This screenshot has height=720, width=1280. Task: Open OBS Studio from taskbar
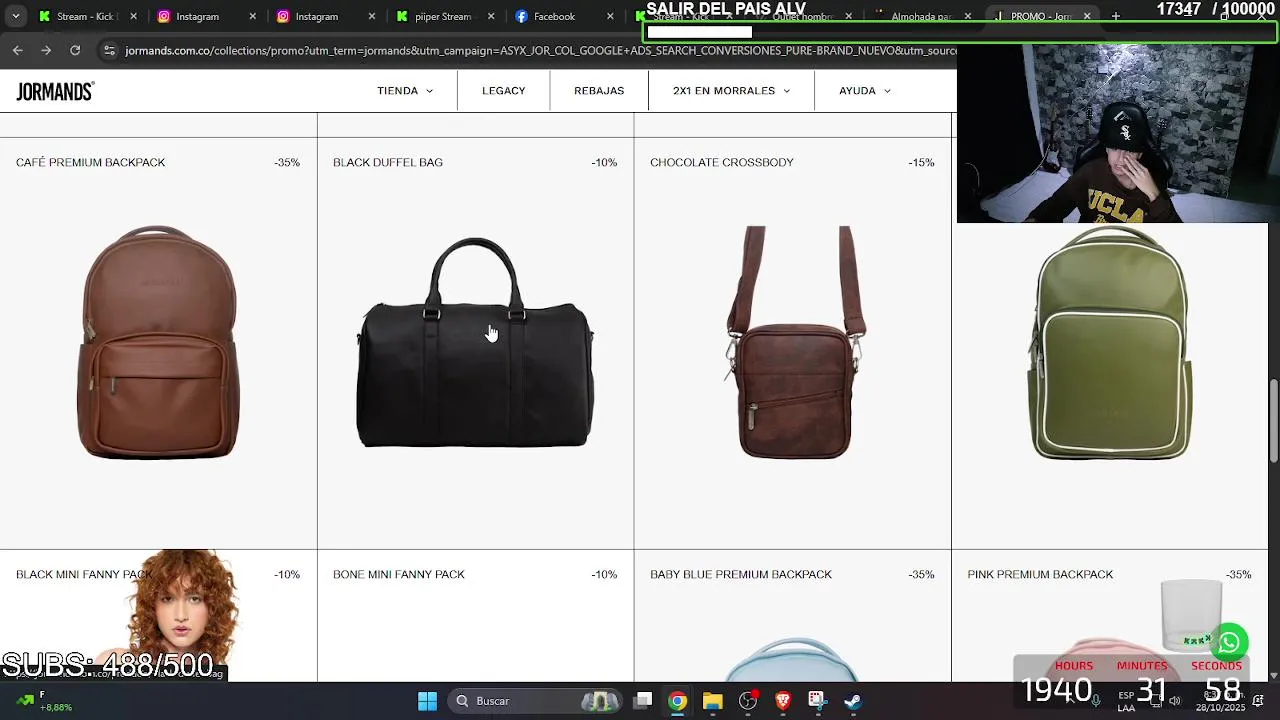(748, 701)
